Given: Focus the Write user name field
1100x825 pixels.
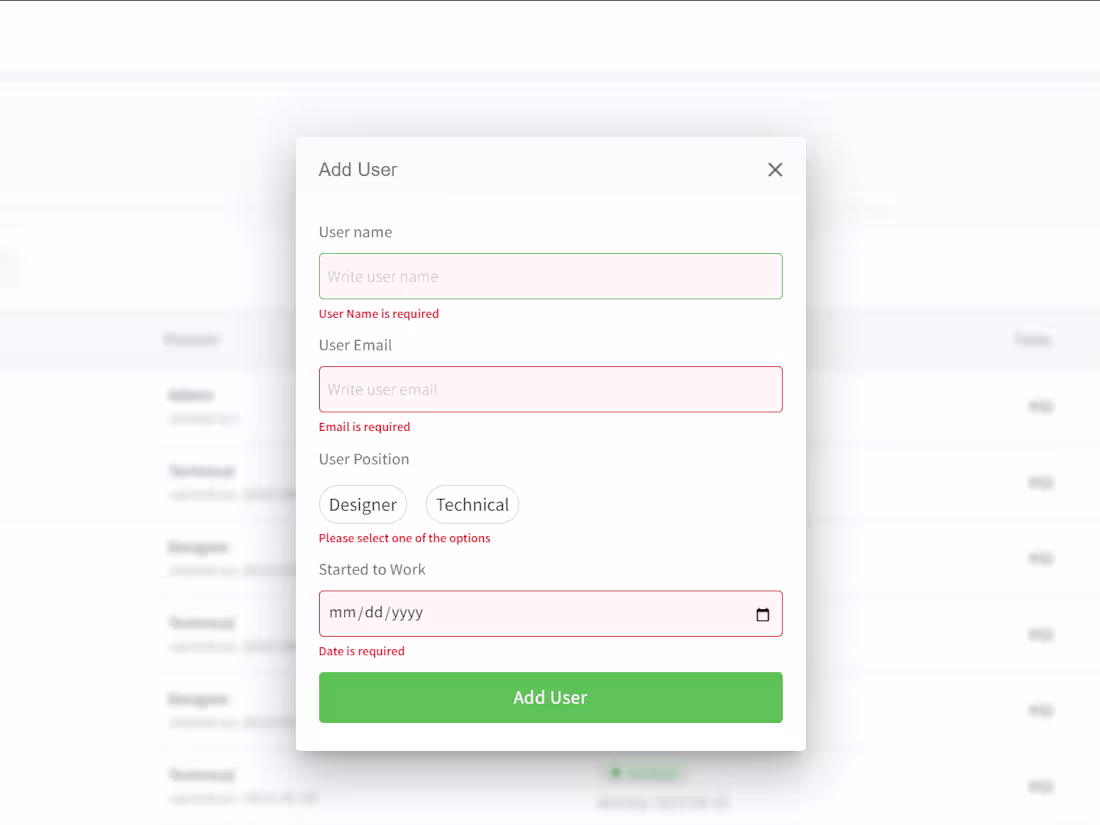Looking at the screenshot, I should (x=550, y=276).
